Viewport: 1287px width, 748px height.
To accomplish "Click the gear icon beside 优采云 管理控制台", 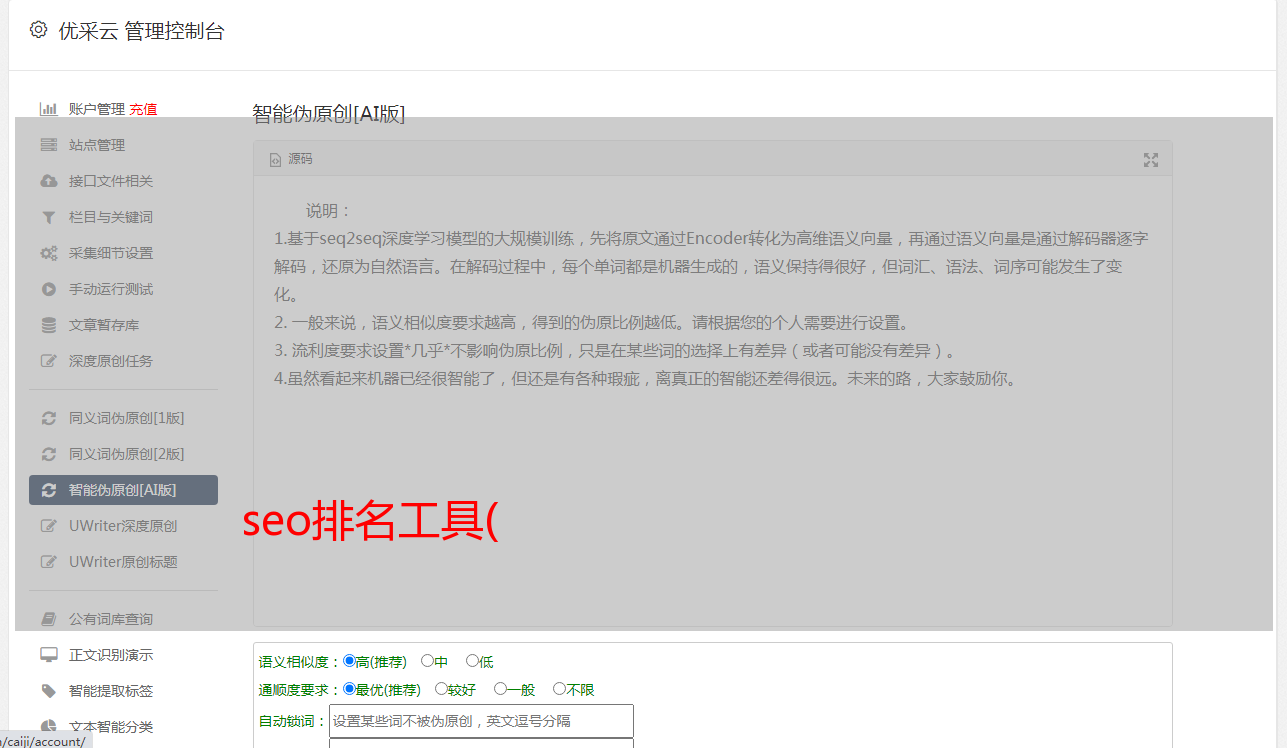I will click(x=38, y=30).
